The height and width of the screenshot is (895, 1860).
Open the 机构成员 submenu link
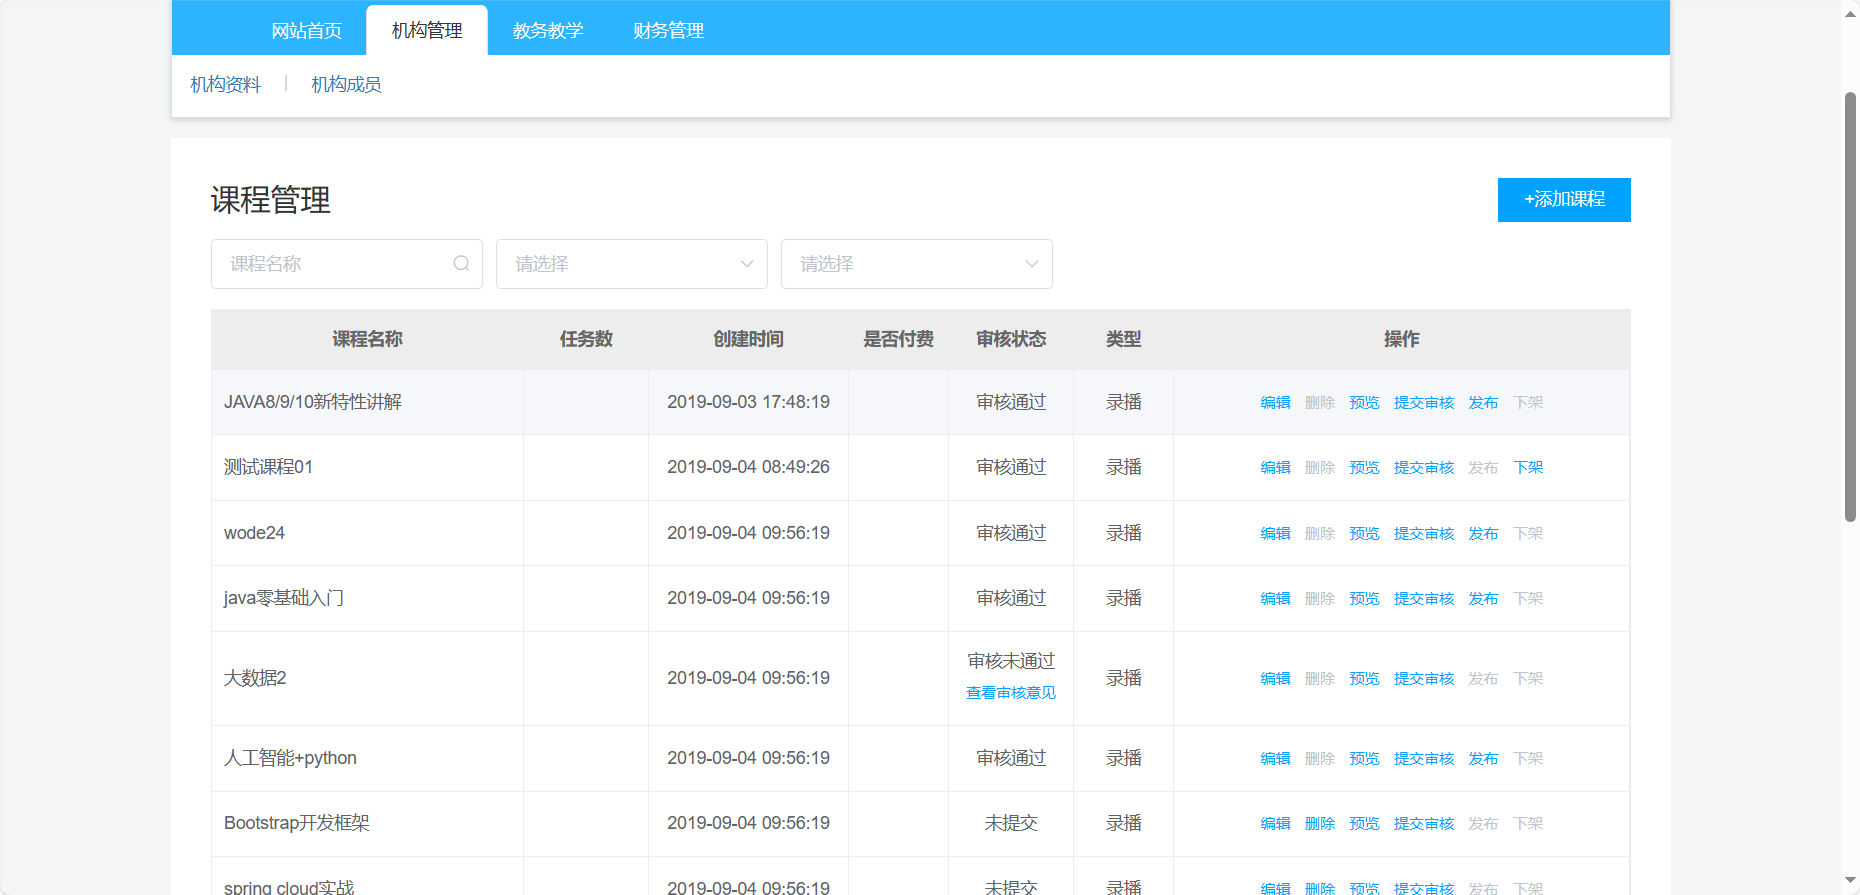346,85
